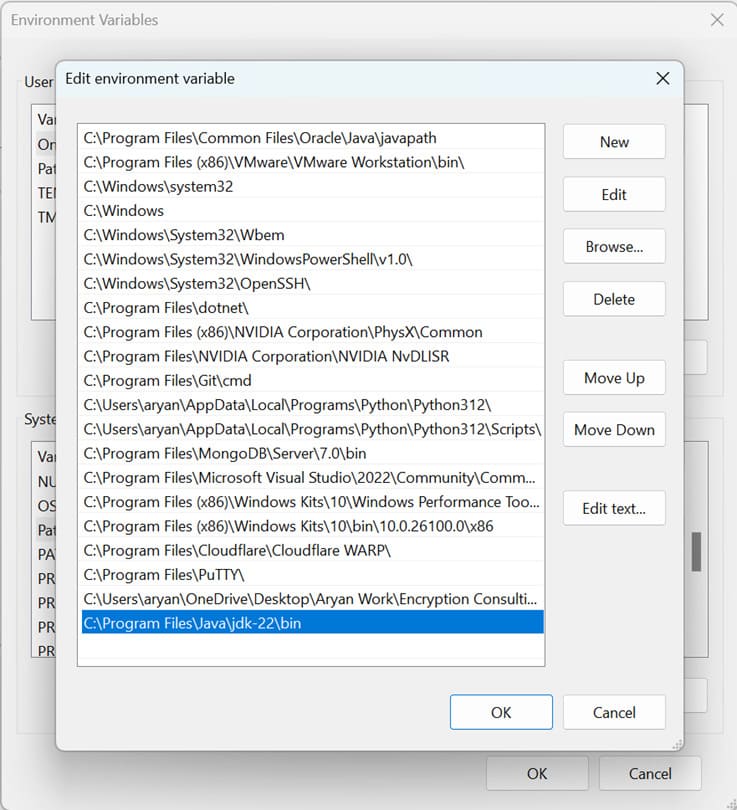Move the selected entry up

click(614, 378)
